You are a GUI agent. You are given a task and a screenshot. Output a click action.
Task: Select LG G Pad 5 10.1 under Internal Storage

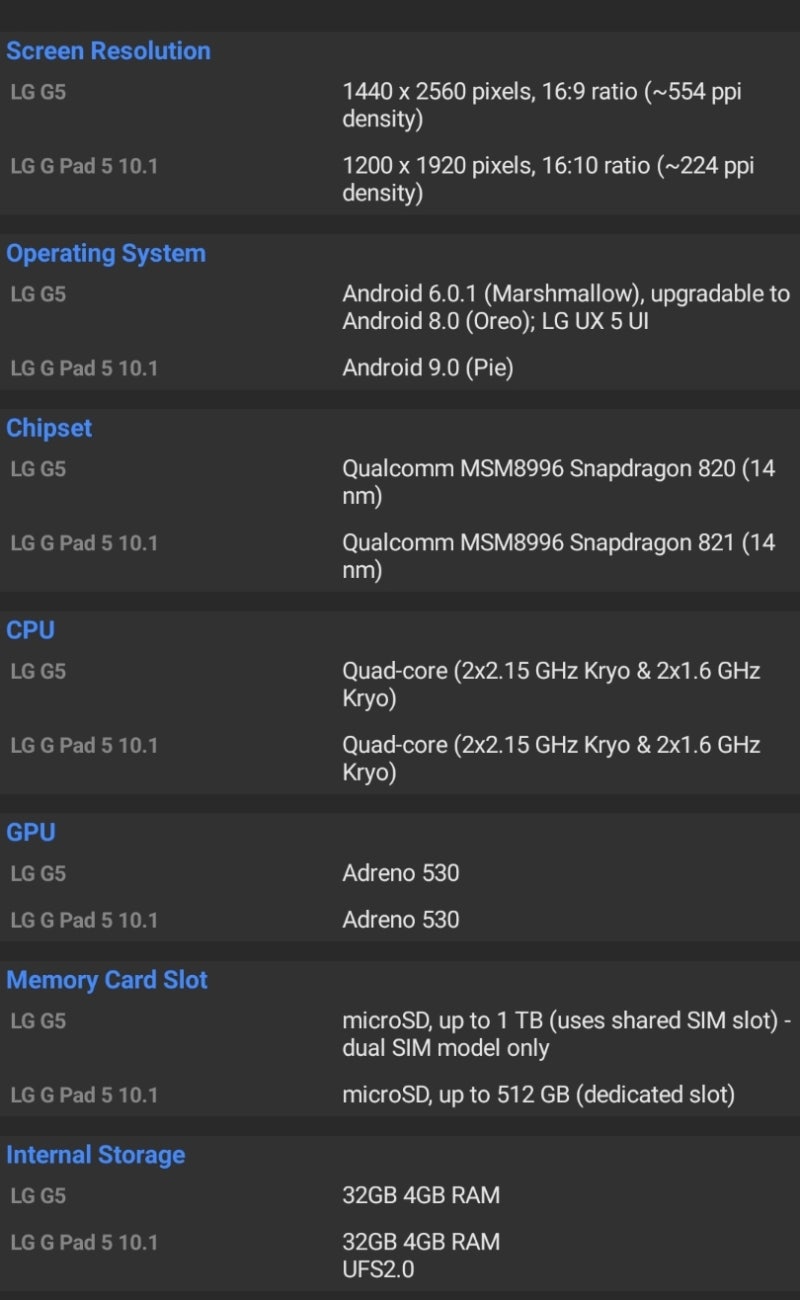(84, 1242)
